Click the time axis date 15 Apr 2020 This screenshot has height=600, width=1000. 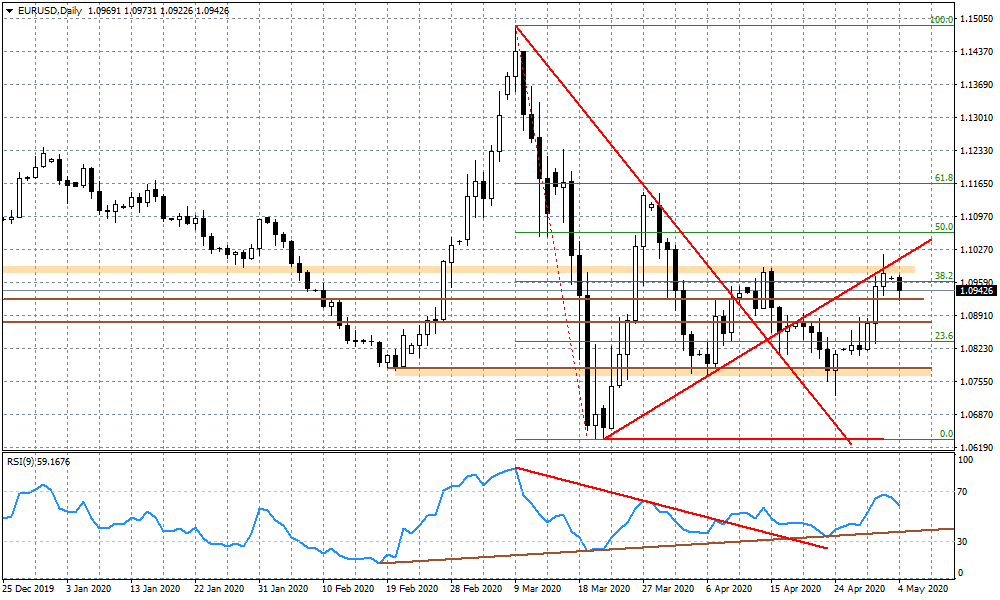coord(795,589)
